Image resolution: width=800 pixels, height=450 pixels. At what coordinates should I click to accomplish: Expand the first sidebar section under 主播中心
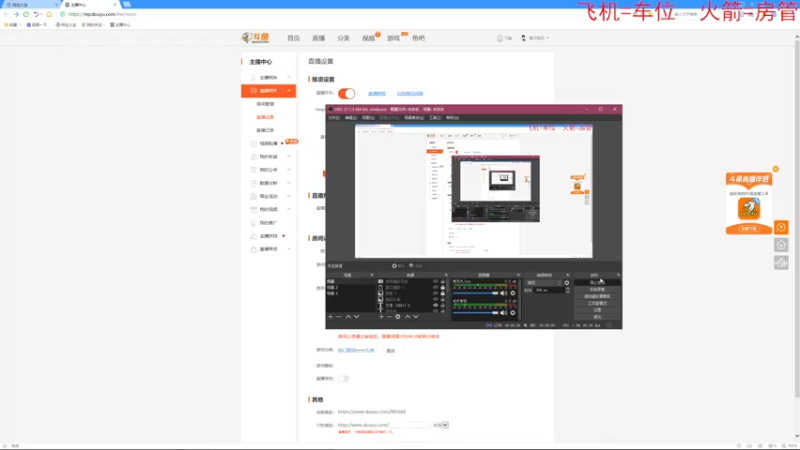pos(289,78)
